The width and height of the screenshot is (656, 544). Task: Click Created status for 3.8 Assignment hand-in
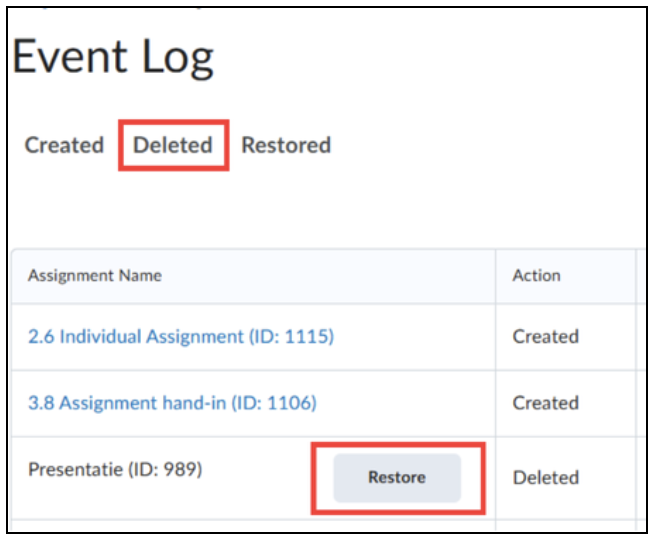coord(546,403)
